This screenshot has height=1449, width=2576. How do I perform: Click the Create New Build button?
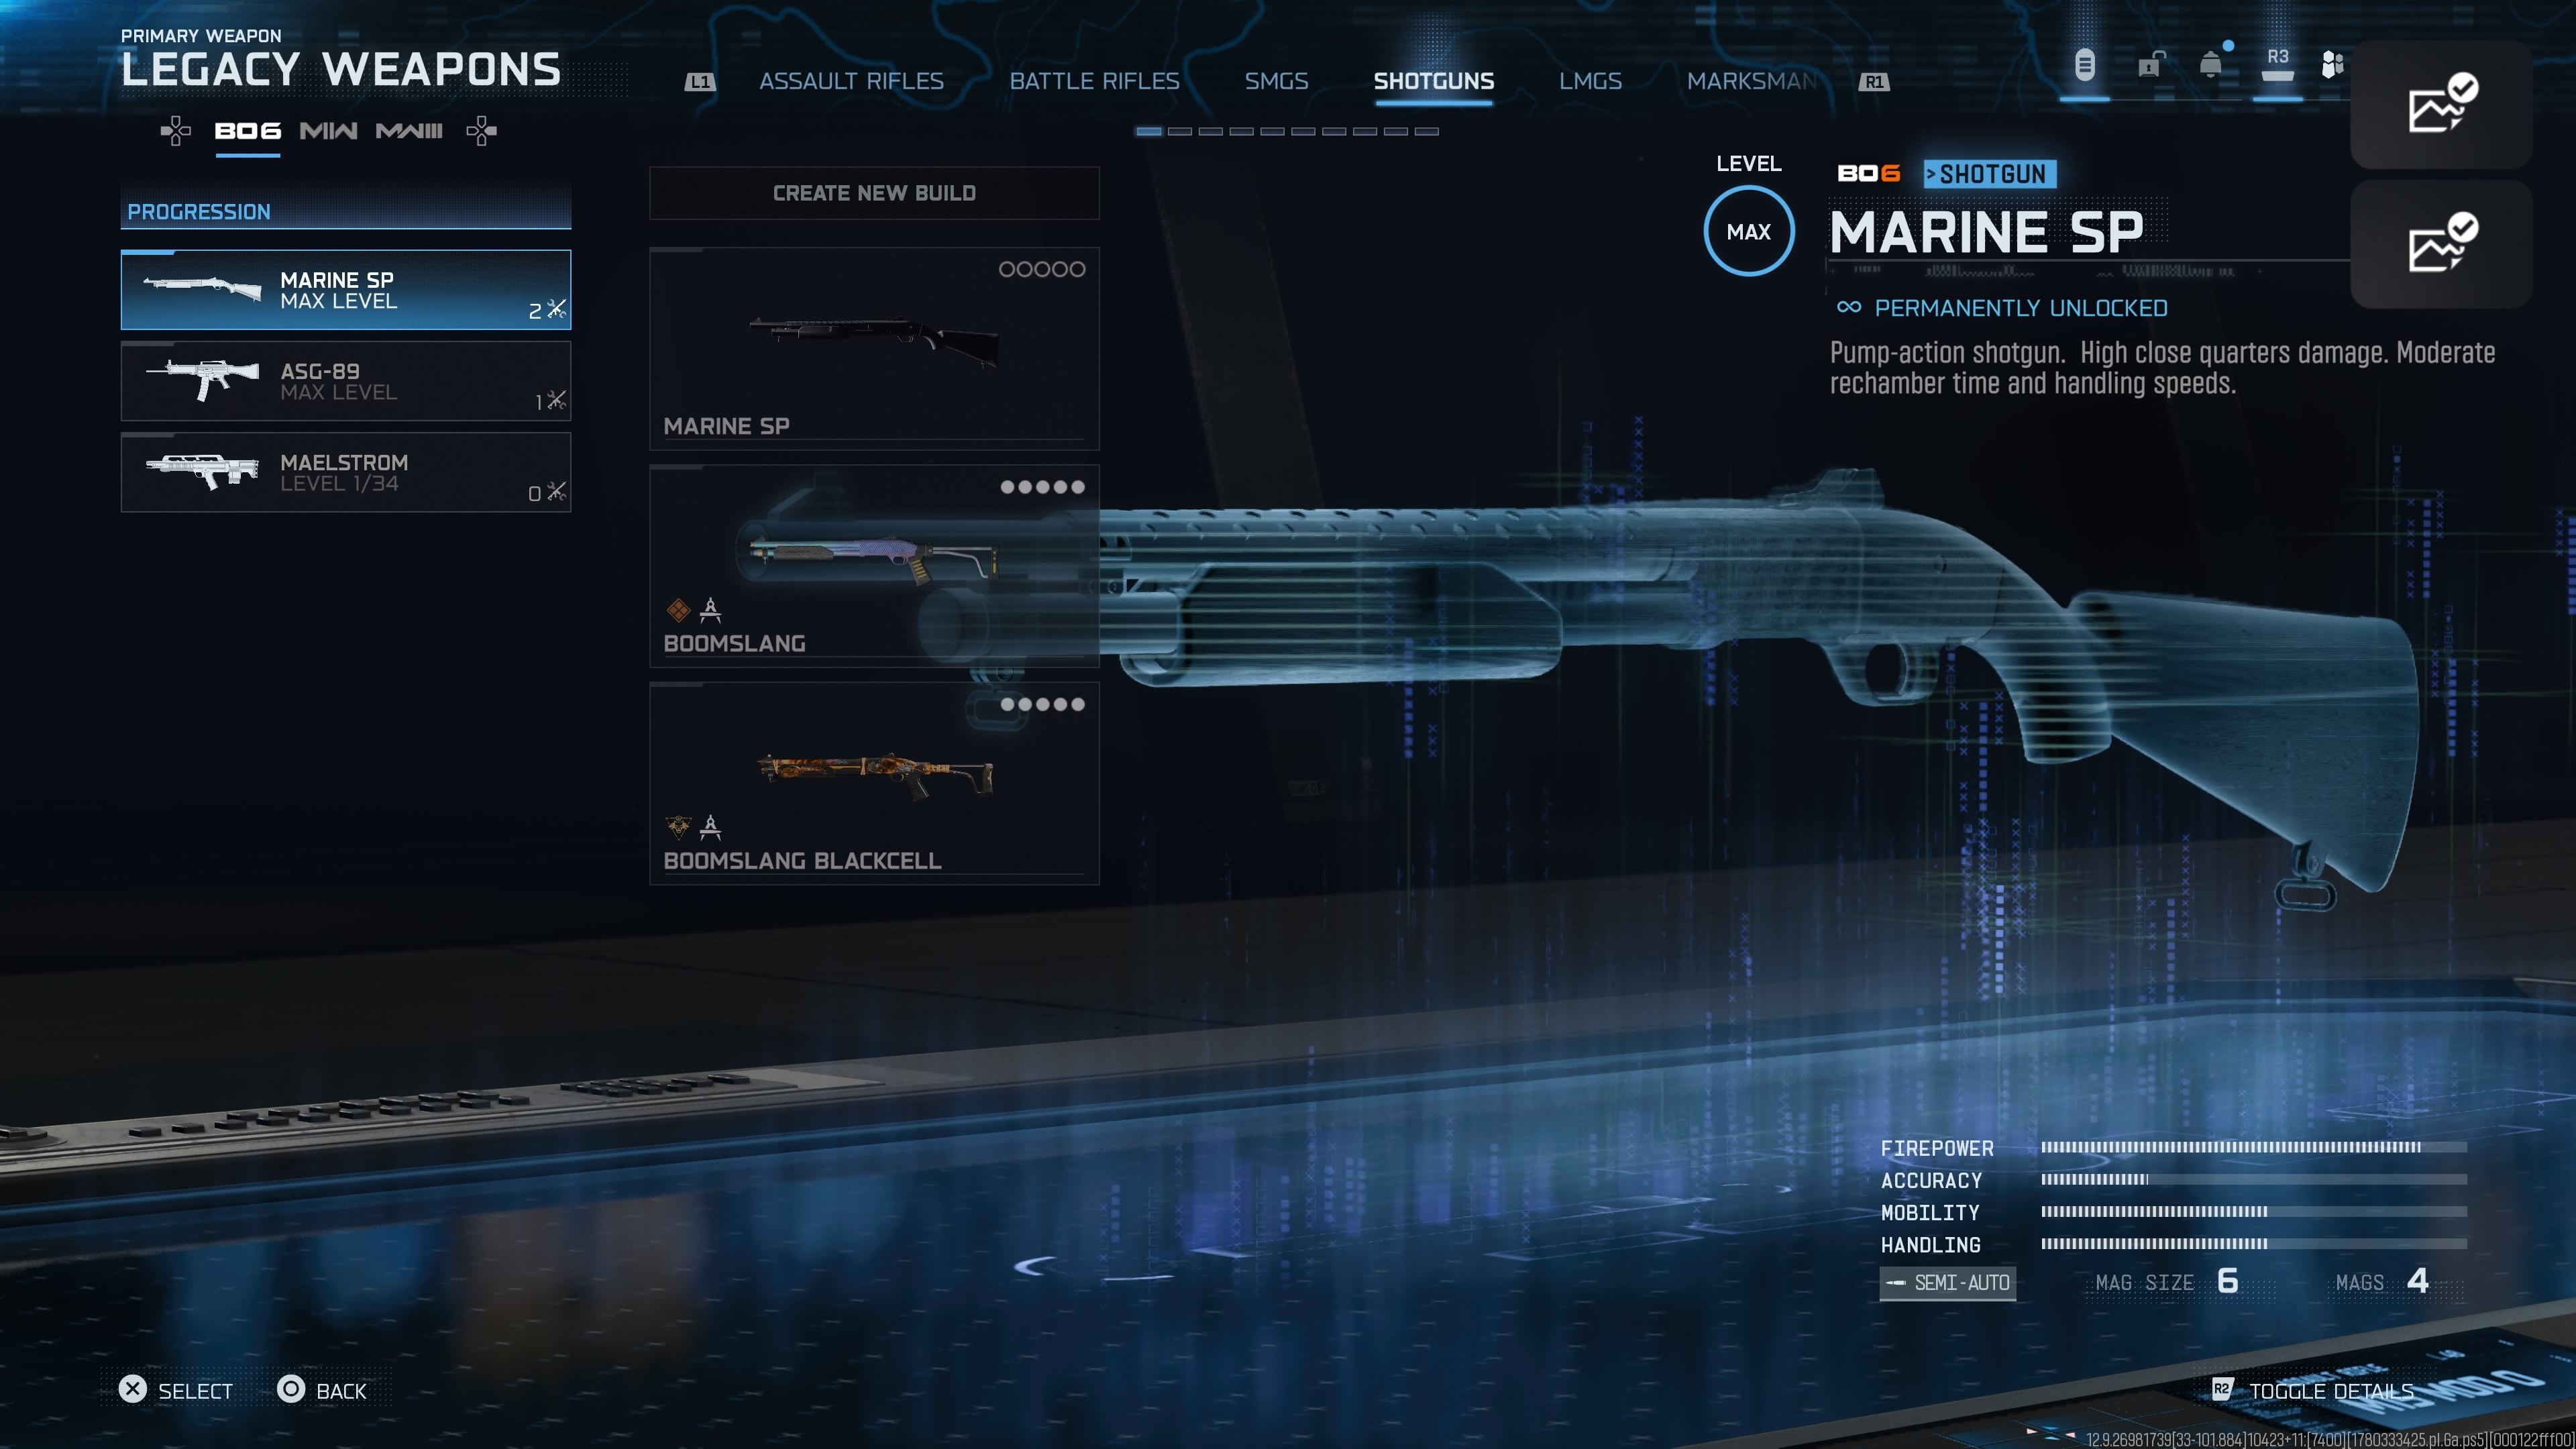874,193
